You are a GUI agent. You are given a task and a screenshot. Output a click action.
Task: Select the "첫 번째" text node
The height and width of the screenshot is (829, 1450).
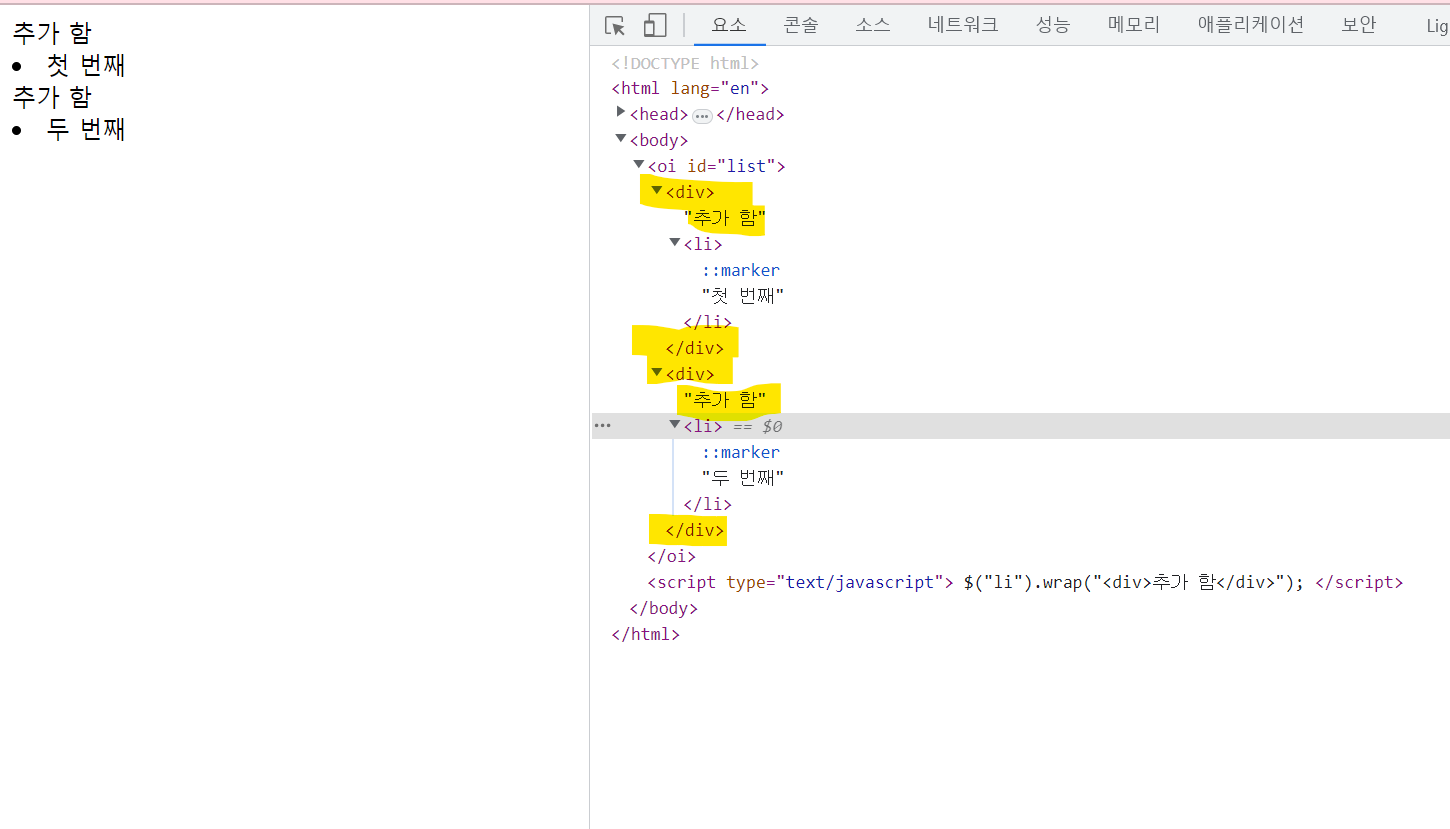click(743, 296)
